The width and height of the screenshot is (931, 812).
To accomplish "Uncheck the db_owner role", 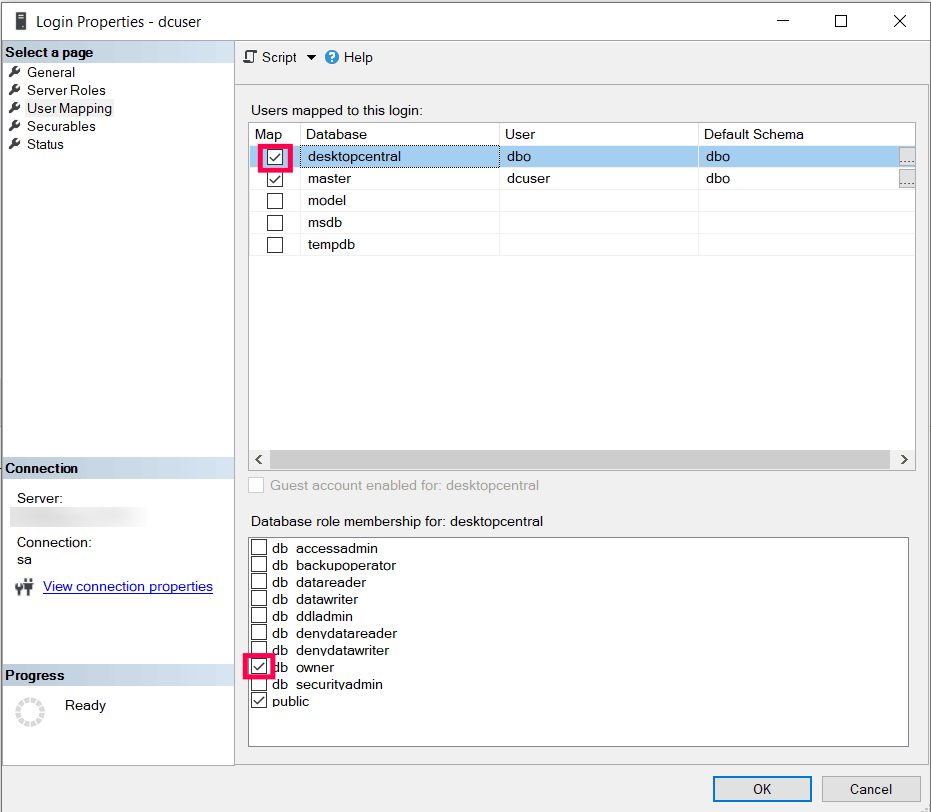I will click(x=259, y=666).
